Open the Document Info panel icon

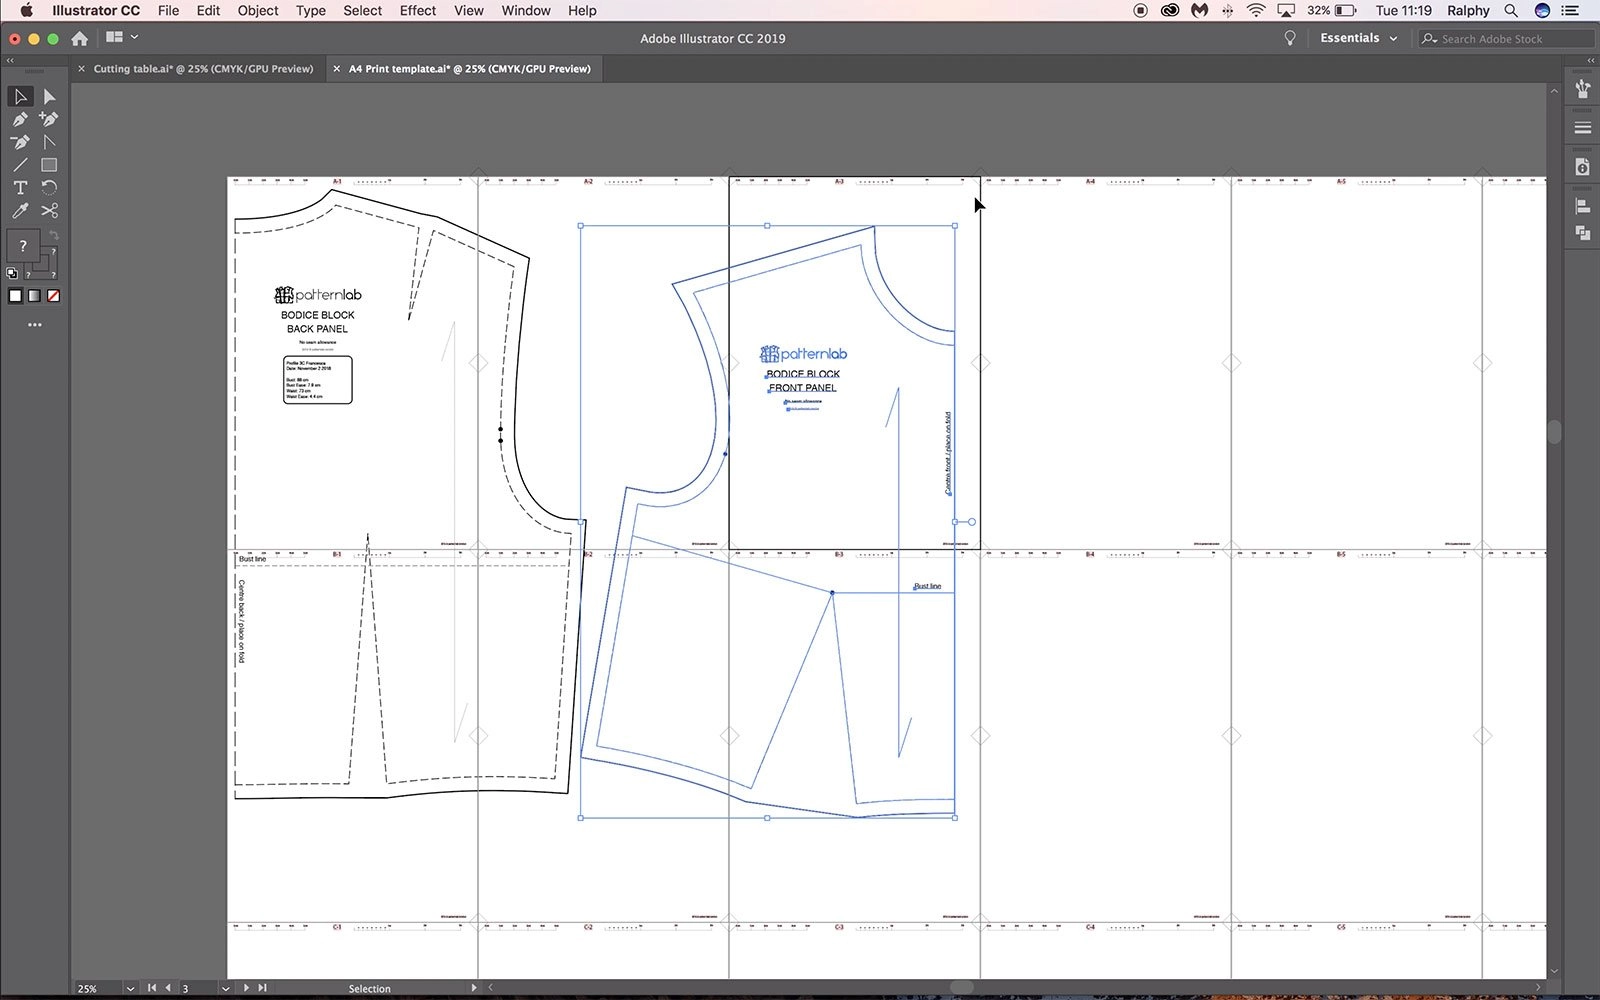[x=1582, y=167]
